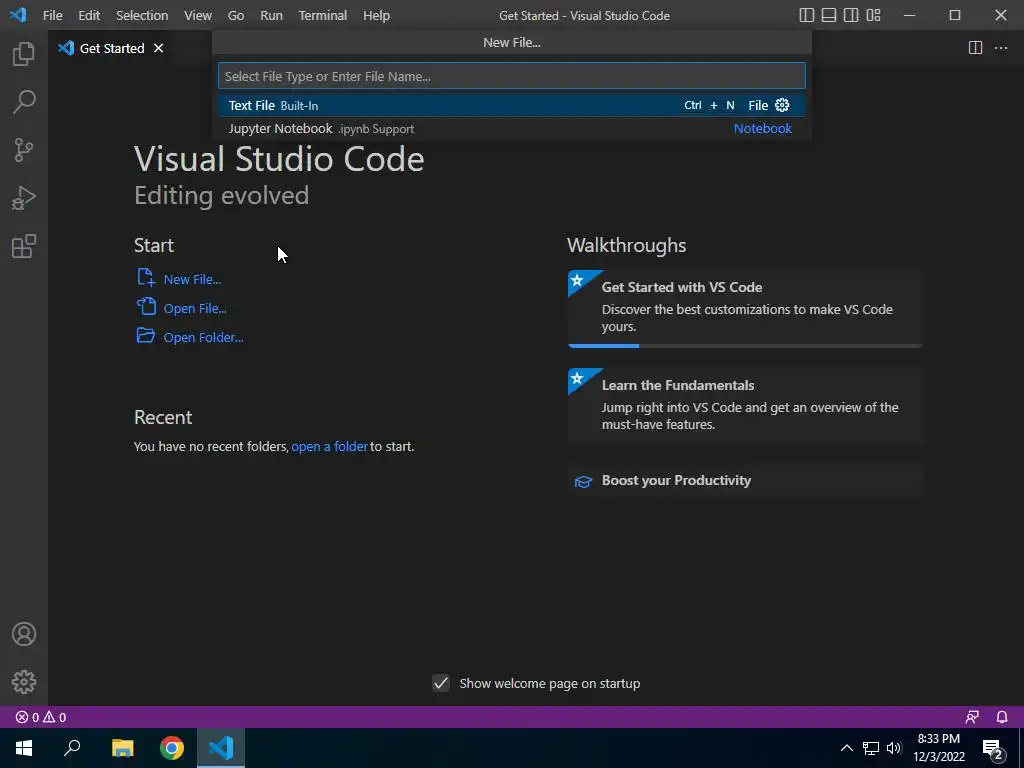The width and height of the screenshot is (1024, 768).
Task: Open the Terminal menu
Action: tap(323, 15)
